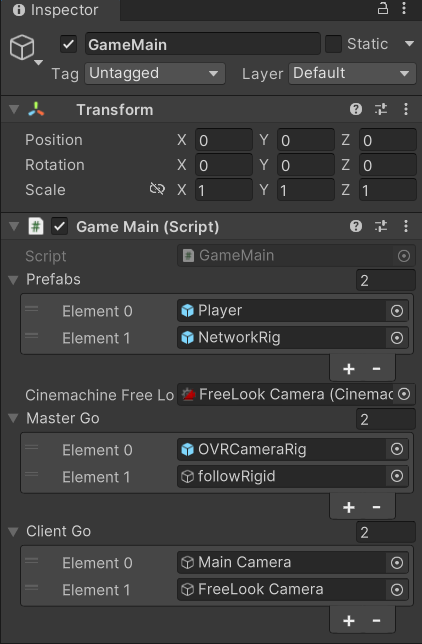Select the Inspector tab
Viewport: 422px width, 644px height.
[x=56, y=10]
